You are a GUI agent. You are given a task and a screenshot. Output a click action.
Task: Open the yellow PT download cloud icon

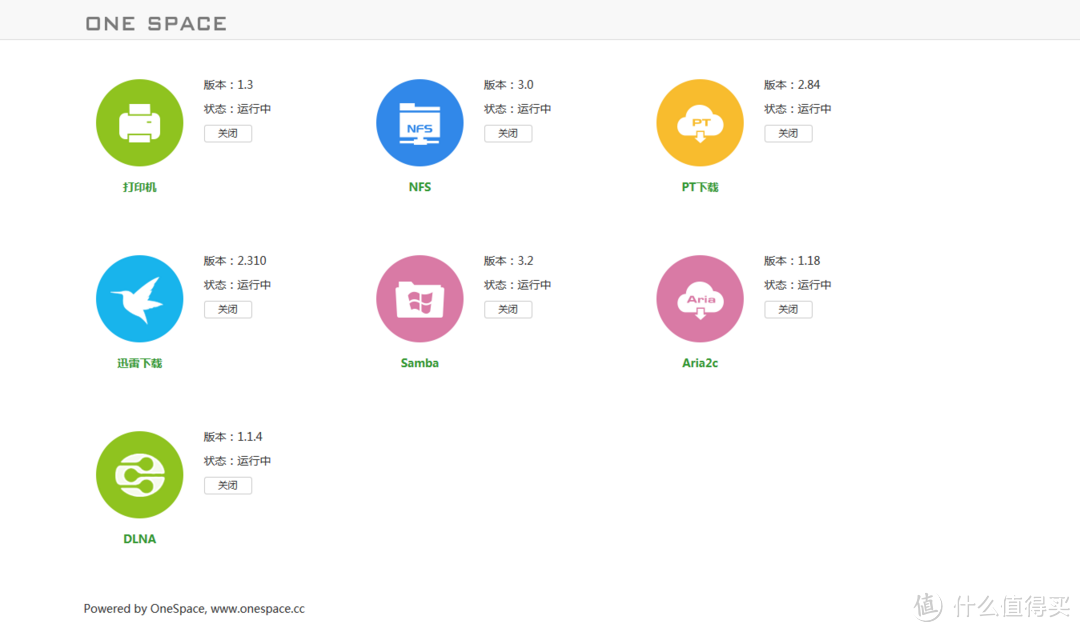click(x=700, y=123)
